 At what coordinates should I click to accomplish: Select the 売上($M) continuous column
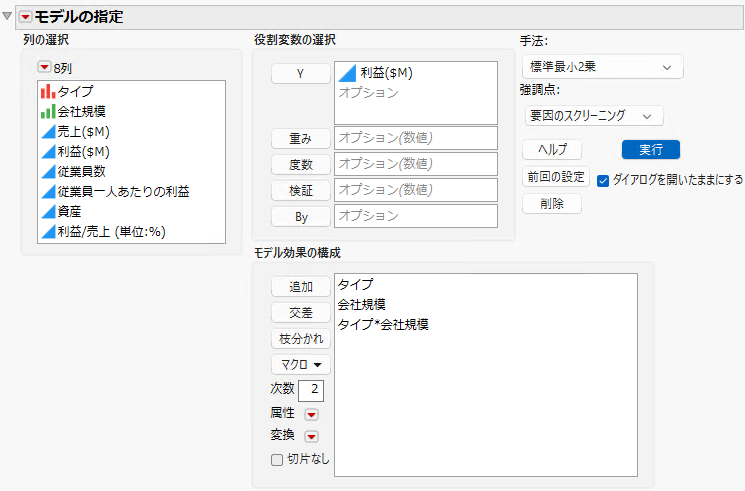point(131,132)
